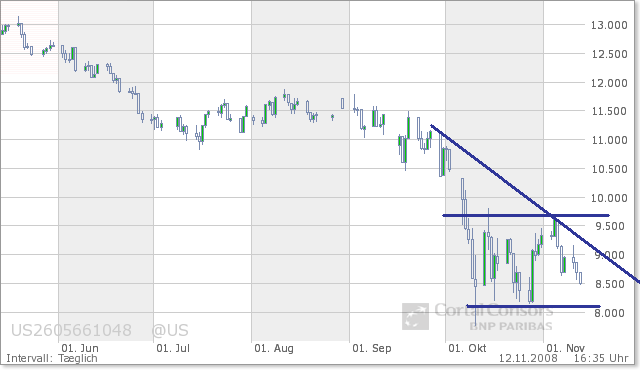Image resolution: width=640 pixels, height=370 pixels.
Task: Click the 10.000 price axis label
Action: tap(609, 198)
